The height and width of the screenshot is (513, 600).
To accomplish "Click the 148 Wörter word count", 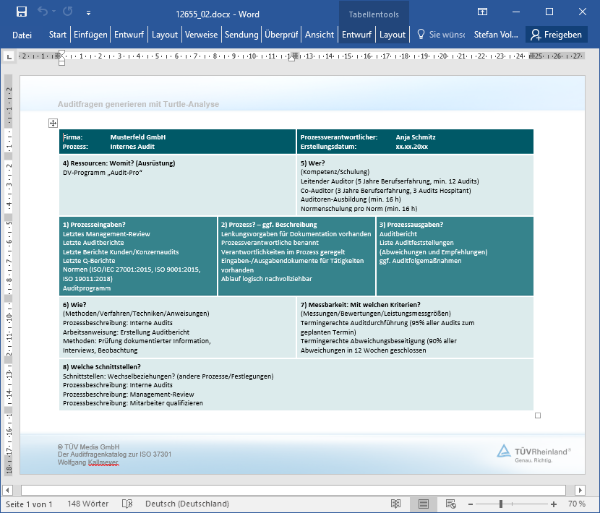I will [87, 504].
